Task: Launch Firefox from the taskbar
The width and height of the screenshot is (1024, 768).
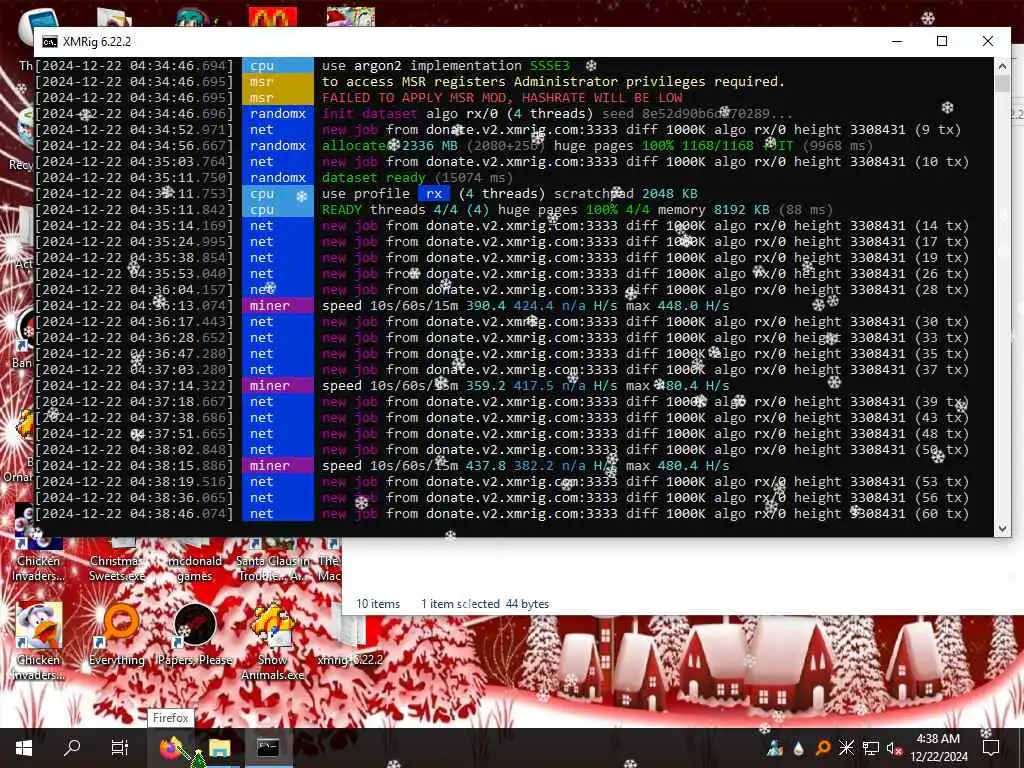Action: tap(171, 748)
